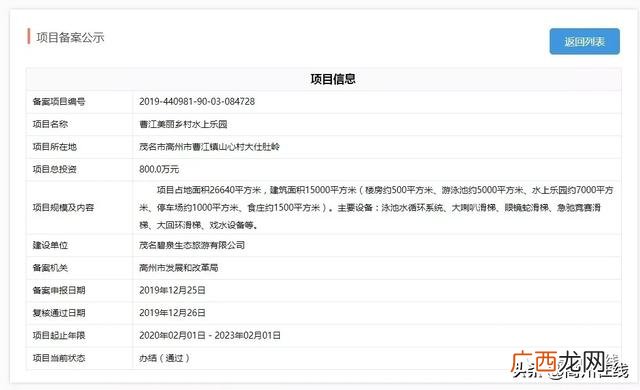Click the 项目名称 label cell
The width and height of the screenshot is (640, 390).
point(79,124)
